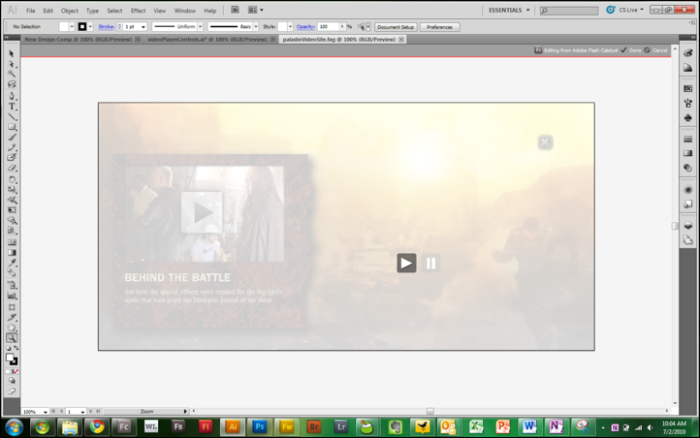700x438 pixels.
Task: Open the zoom level dropdown at bottom
Action: click(45, 412)
